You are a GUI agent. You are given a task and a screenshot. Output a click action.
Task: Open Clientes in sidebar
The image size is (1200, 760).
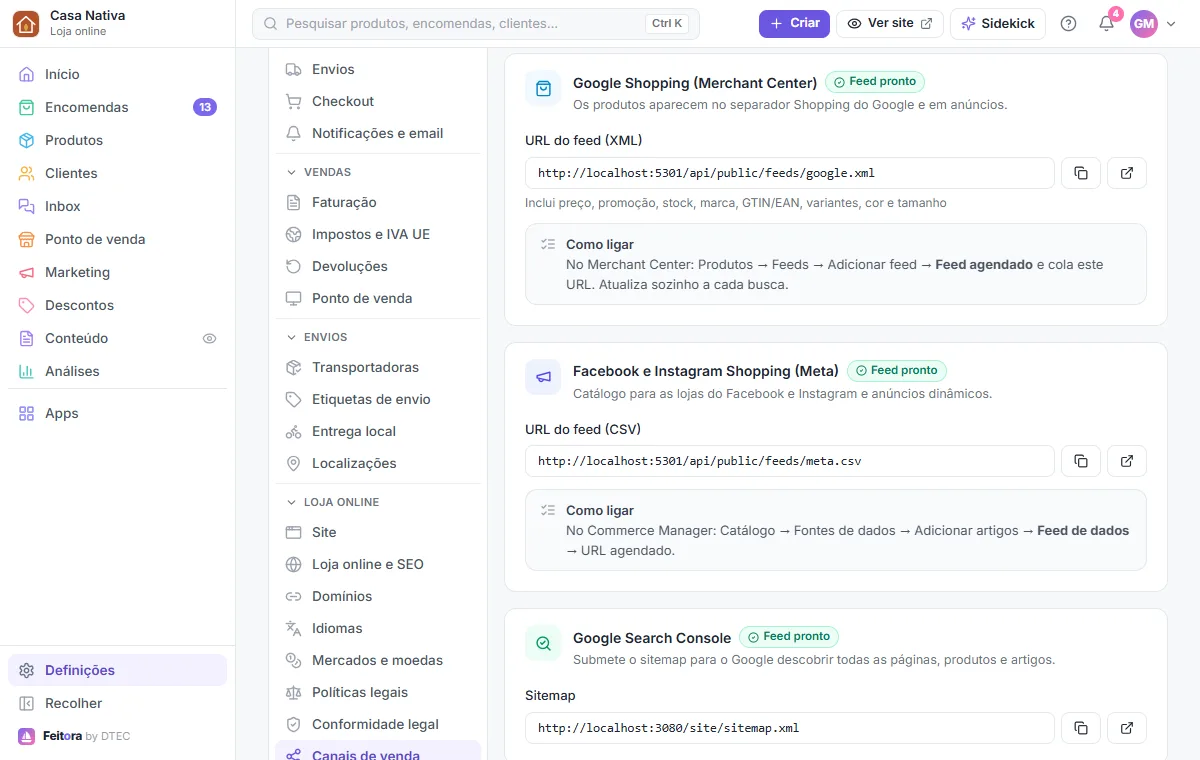117,173
